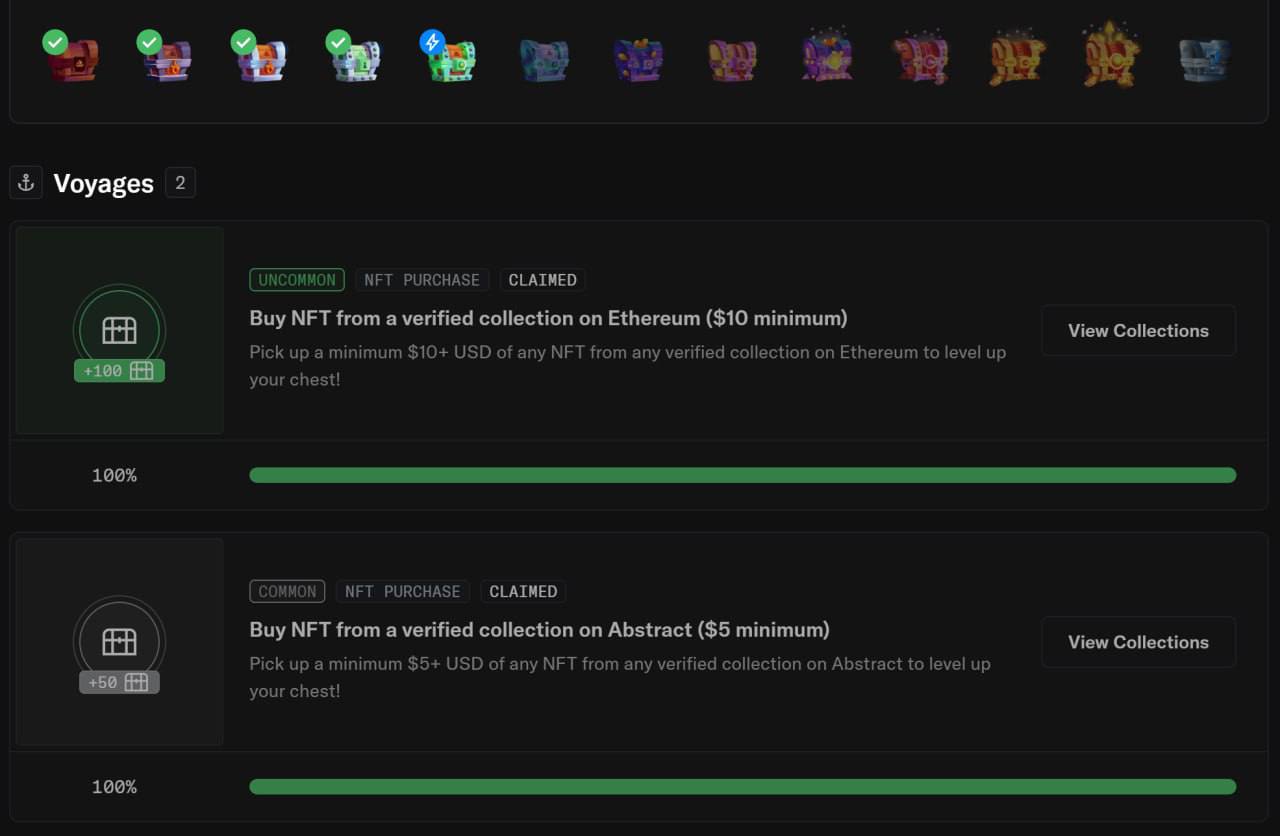
Task: Click the fourth chest with green checkmark
Action: (356, 60)
